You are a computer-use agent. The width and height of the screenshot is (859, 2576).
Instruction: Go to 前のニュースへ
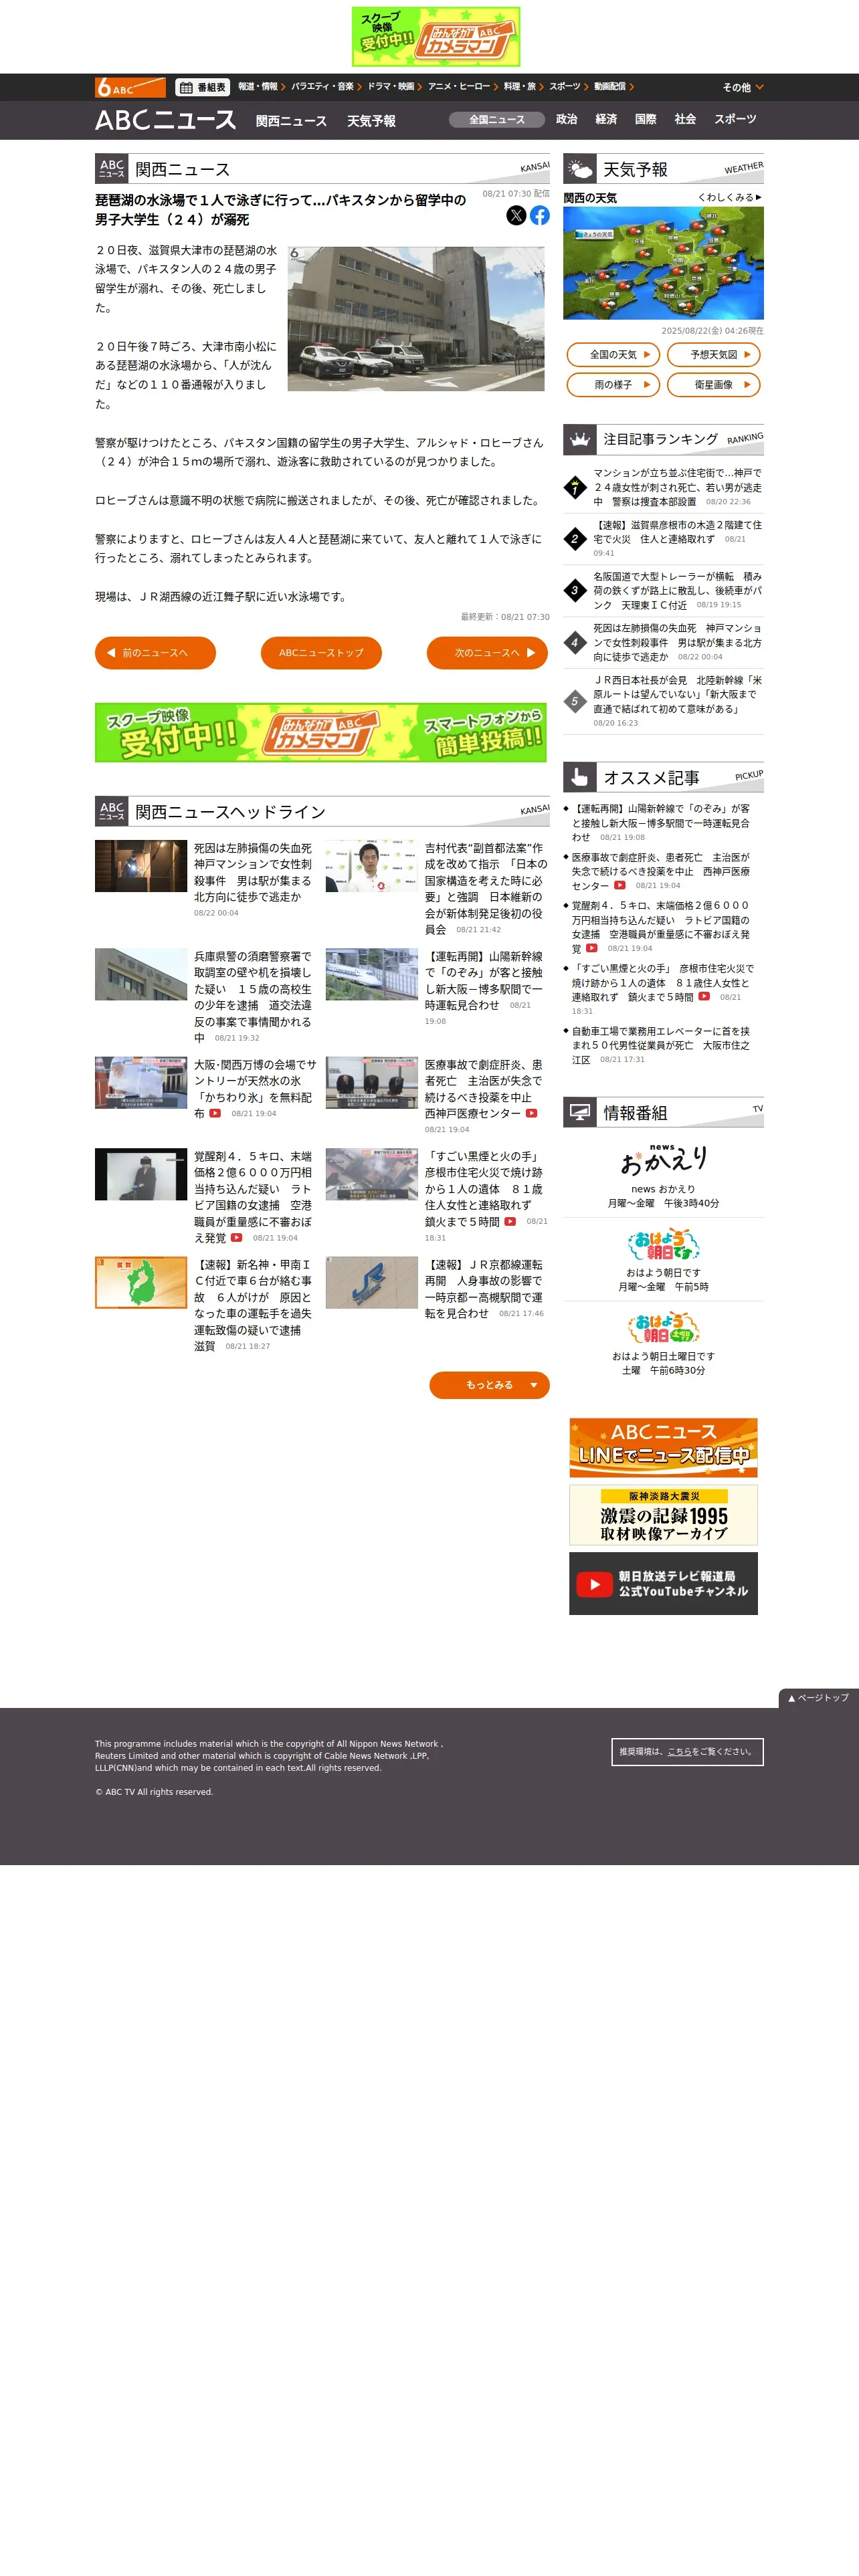coord(155,653)
